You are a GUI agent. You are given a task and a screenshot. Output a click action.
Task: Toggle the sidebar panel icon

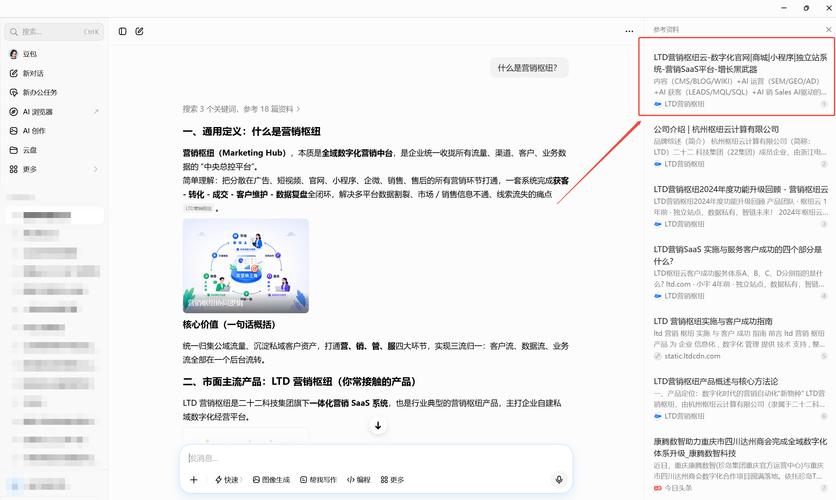(123, 31)
